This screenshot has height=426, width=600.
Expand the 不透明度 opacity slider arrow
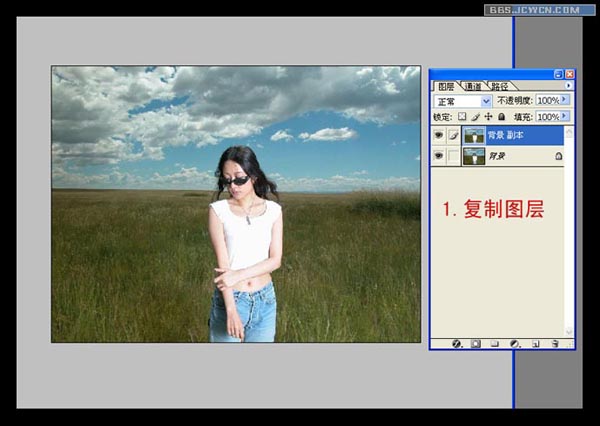click(x=566, y=101)
